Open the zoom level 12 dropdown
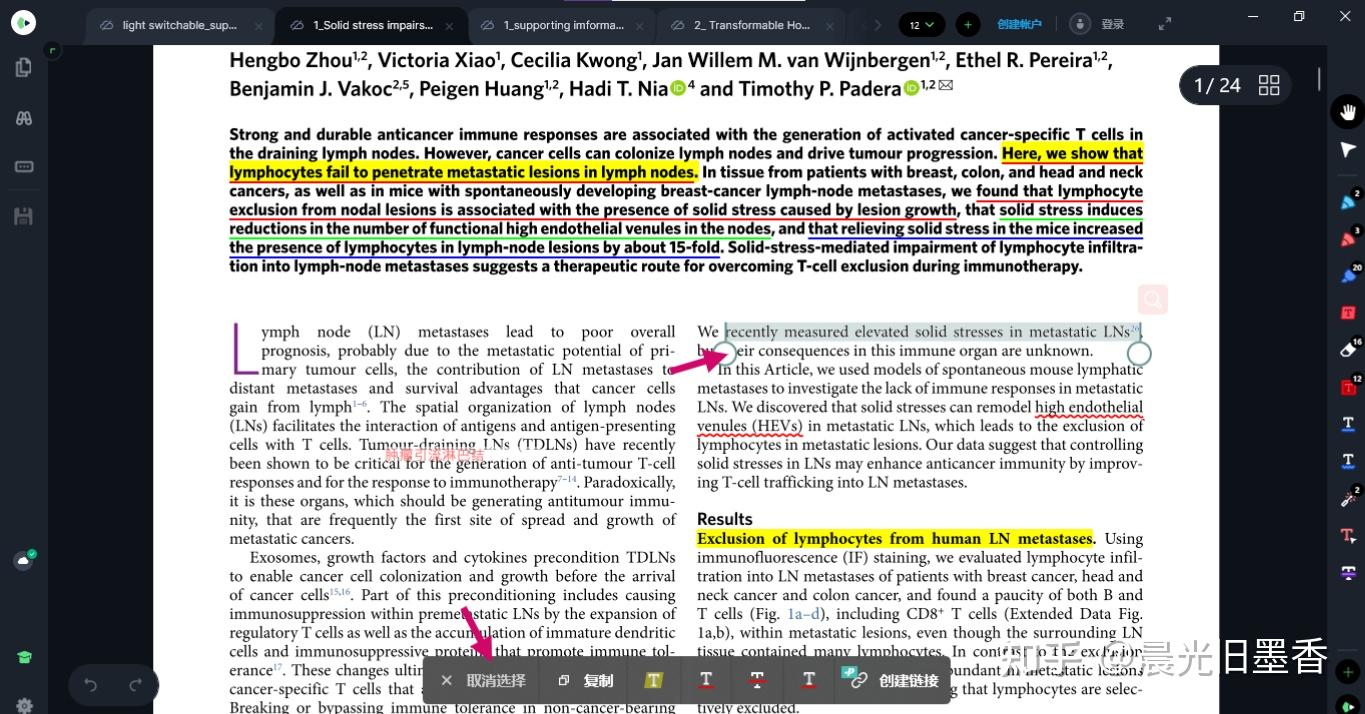Image resolution: width=1365 pixels, height=714 pixels. click(x=921, y=24)
